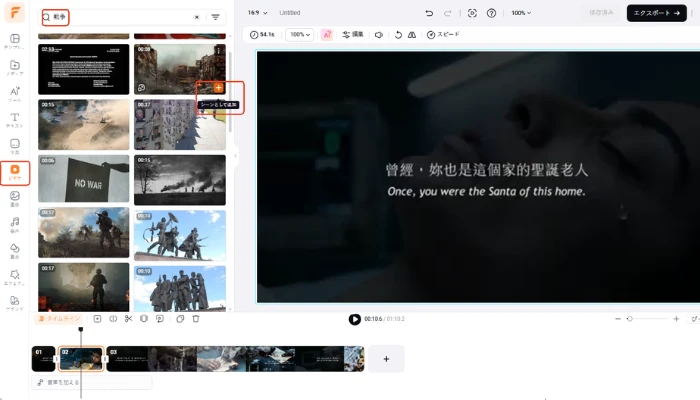Click the freeze frame icon in timeline toolbar

point(144,319)
